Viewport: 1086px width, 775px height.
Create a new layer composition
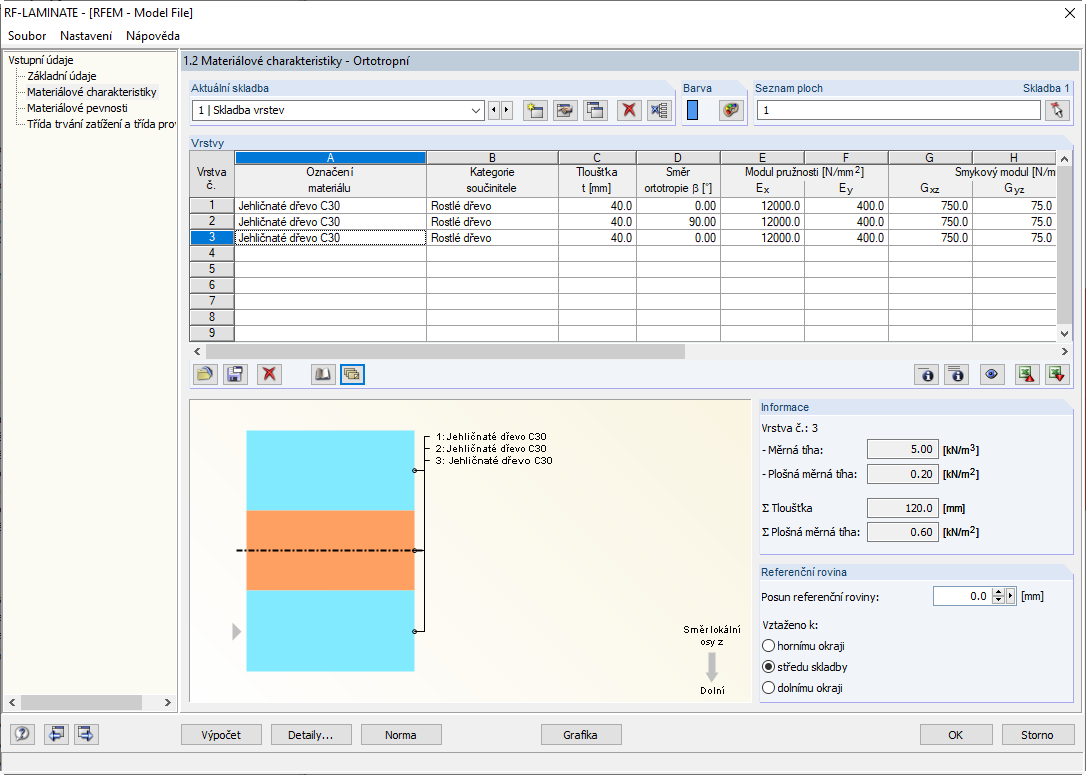(535, 110)
